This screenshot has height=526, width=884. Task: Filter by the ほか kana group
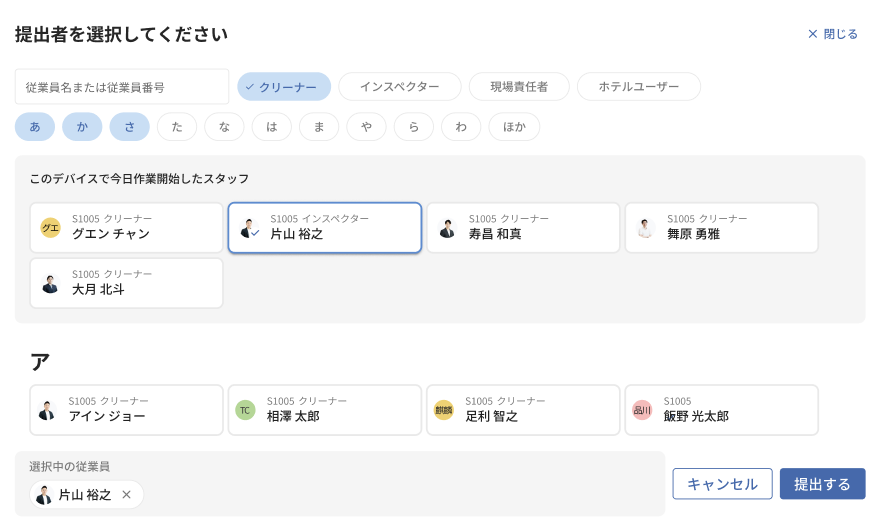coord(514,127)
